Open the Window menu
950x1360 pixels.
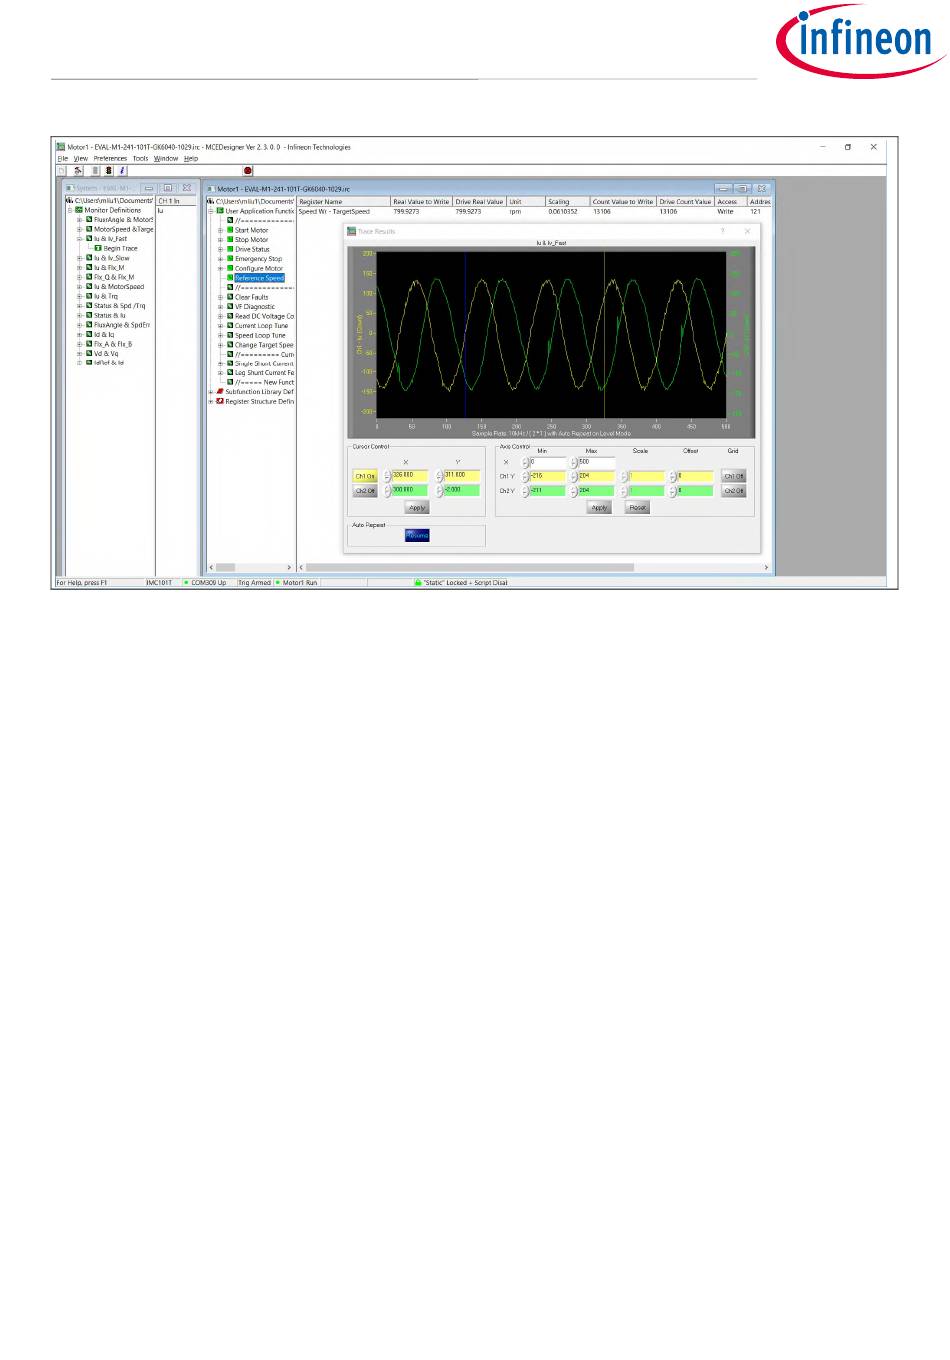click(x=166, y=158)
